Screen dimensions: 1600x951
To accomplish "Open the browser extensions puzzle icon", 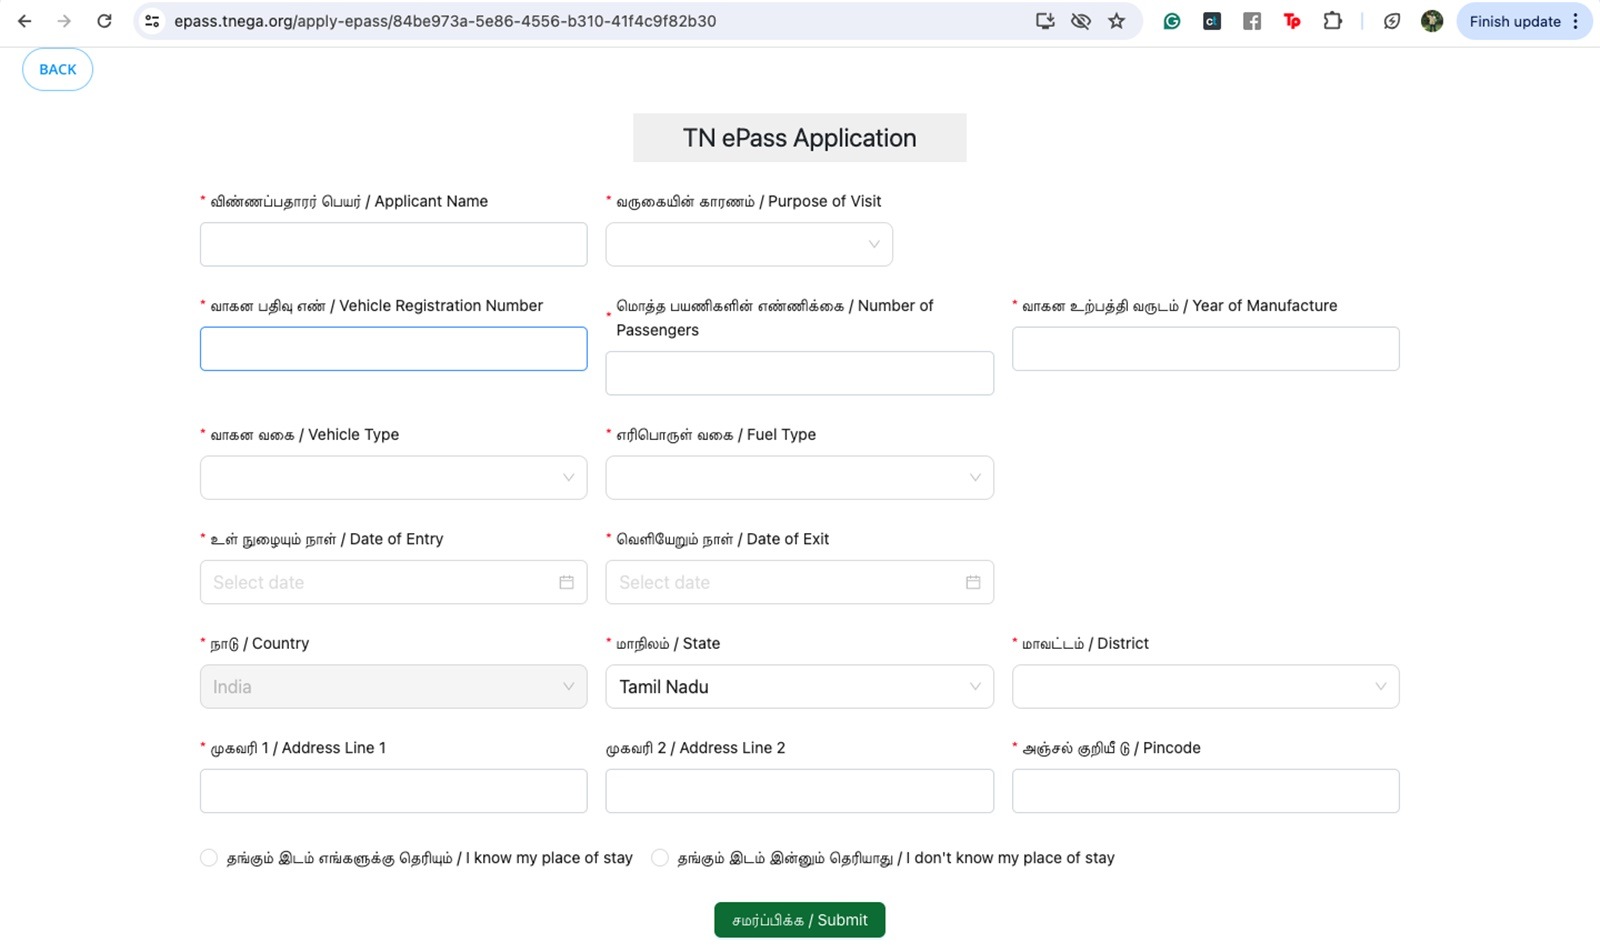I will tap(1332, 21).
